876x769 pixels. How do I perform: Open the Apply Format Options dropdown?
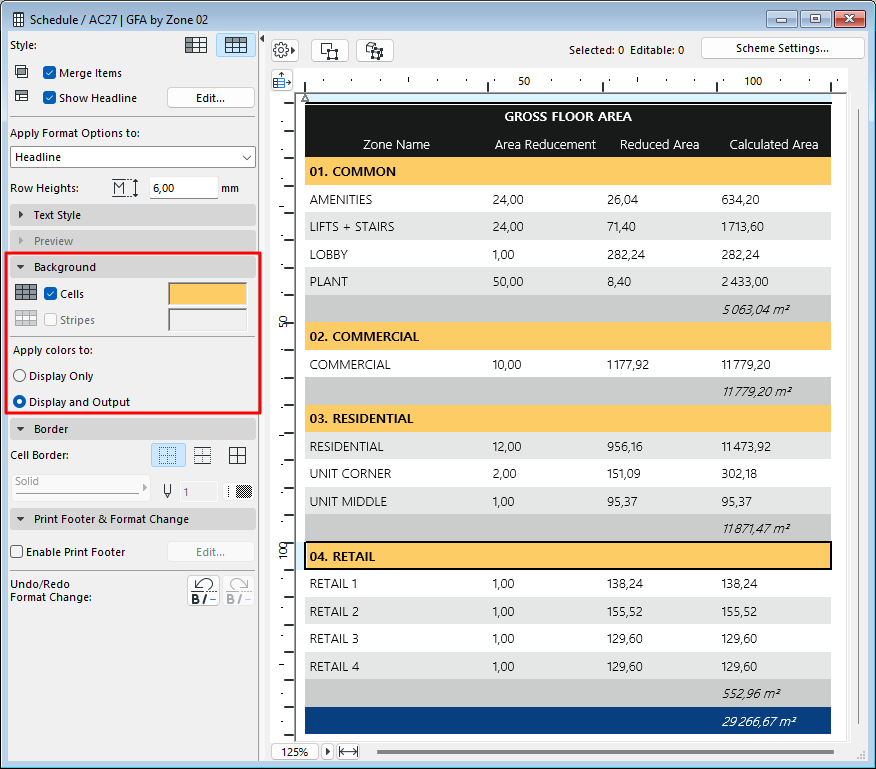pos(133,157)
